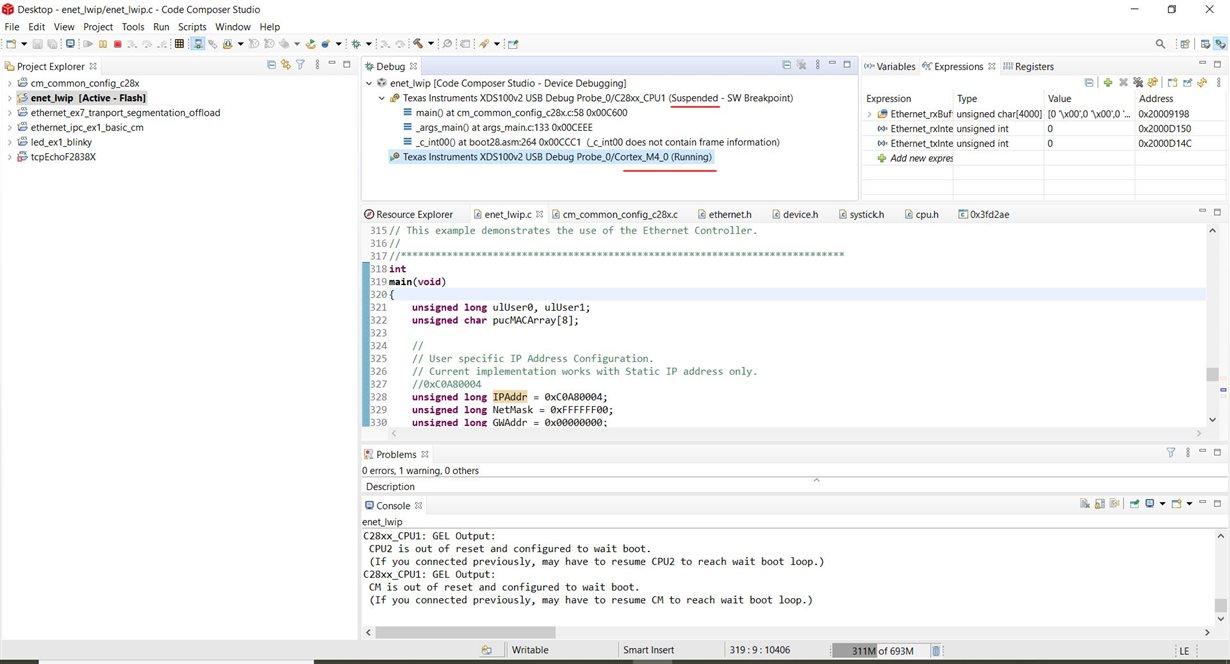Open the toolbar Search magnifier icon
The height and width of the screenshot is (664, 1230).
(1160, 44)
